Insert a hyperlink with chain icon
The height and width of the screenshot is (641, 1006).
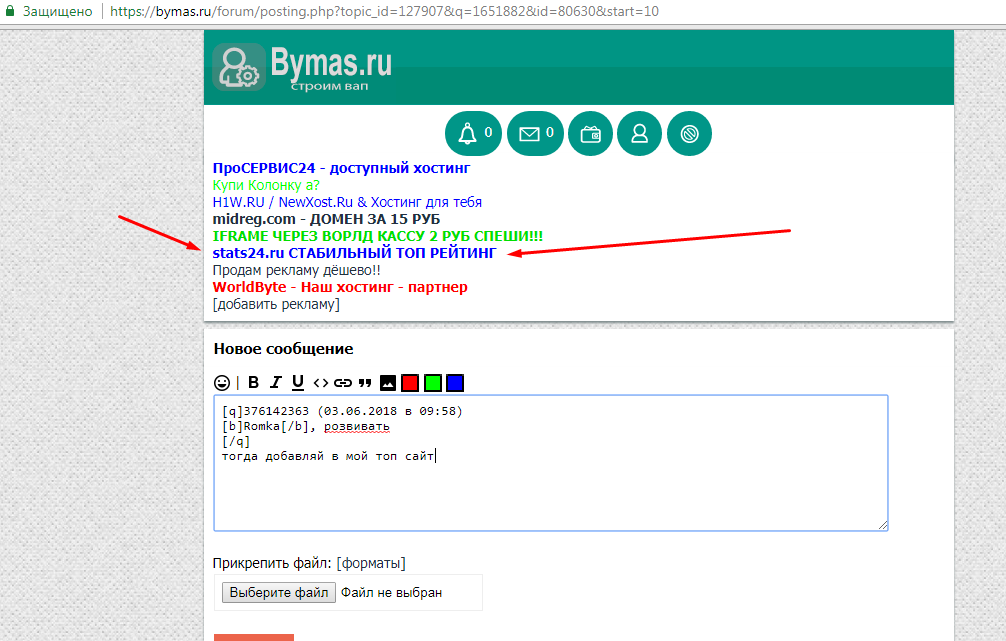click(343, 382)
